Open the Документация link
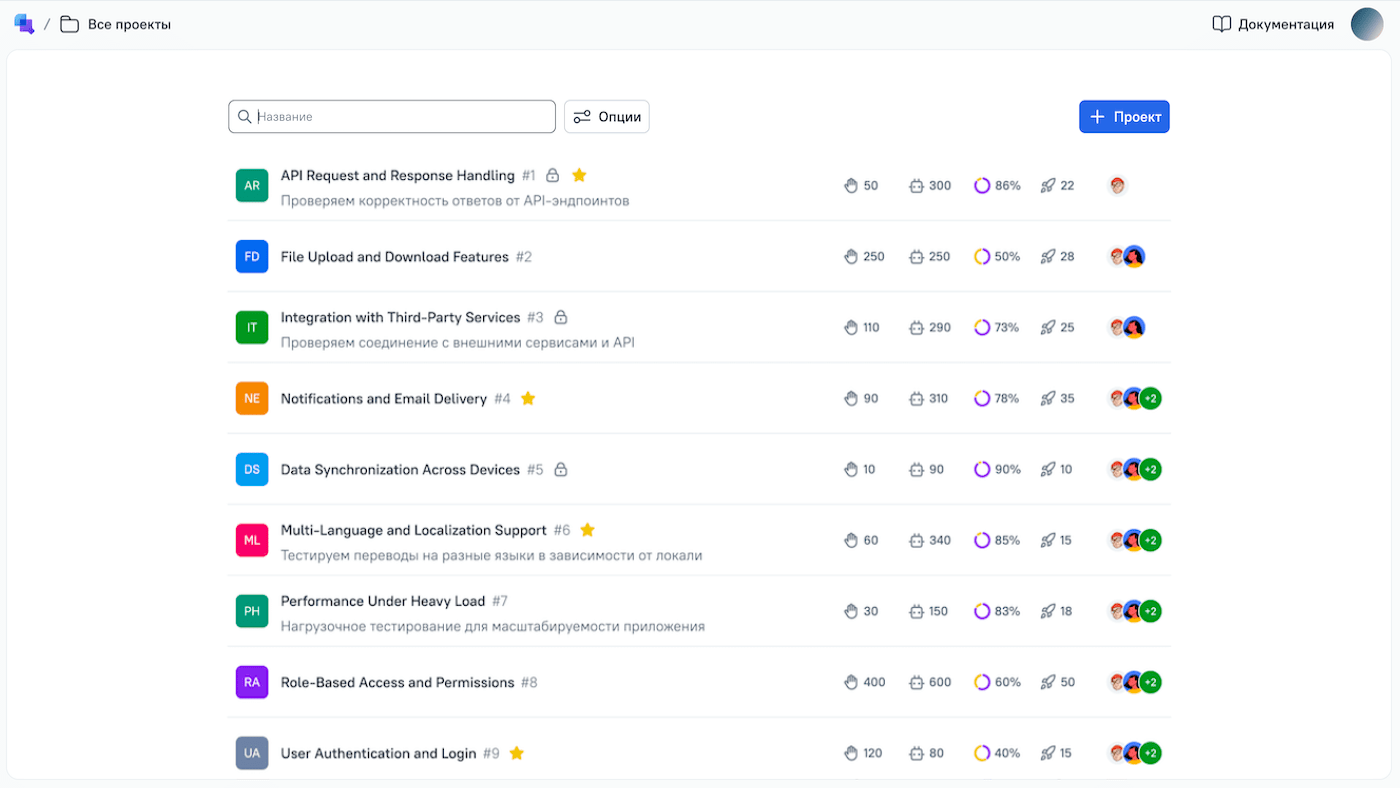Screen dimensions: 1400x788 point(1285,24)
